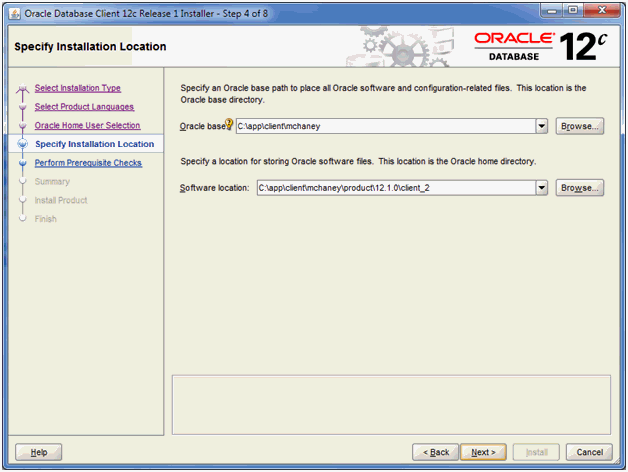Viewport: 628px width, 472px height.
Task: Go to Perform Prerequisite Checks step
Action: pos(88,163)
